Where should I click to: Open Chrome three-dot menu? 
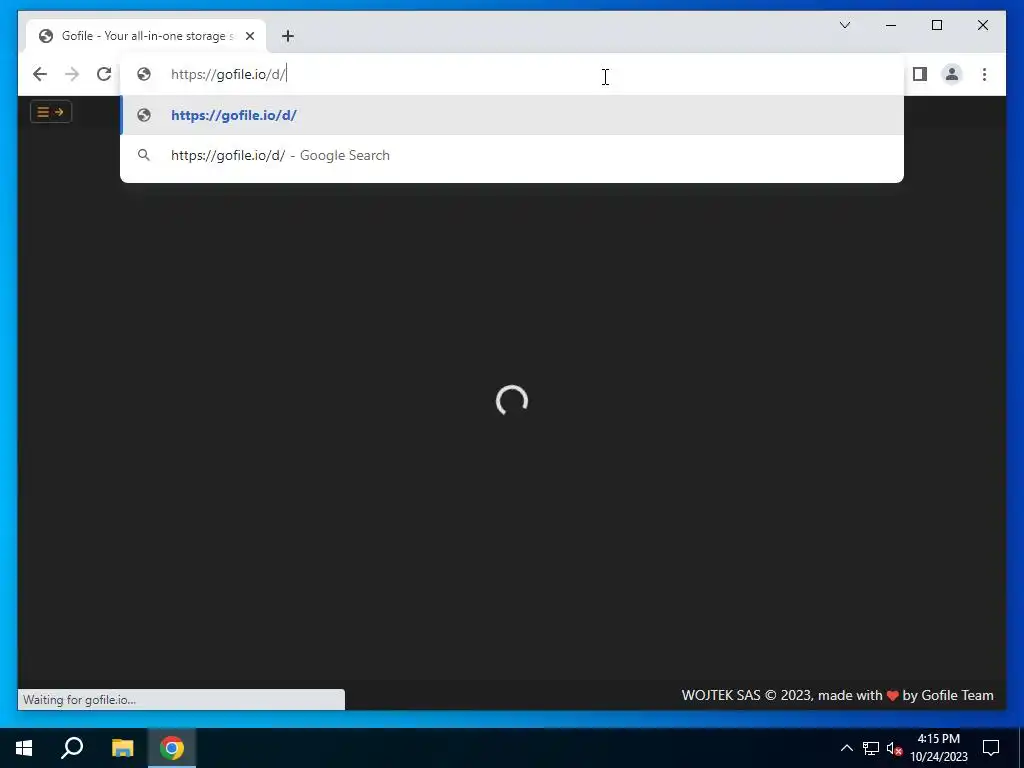984,74
